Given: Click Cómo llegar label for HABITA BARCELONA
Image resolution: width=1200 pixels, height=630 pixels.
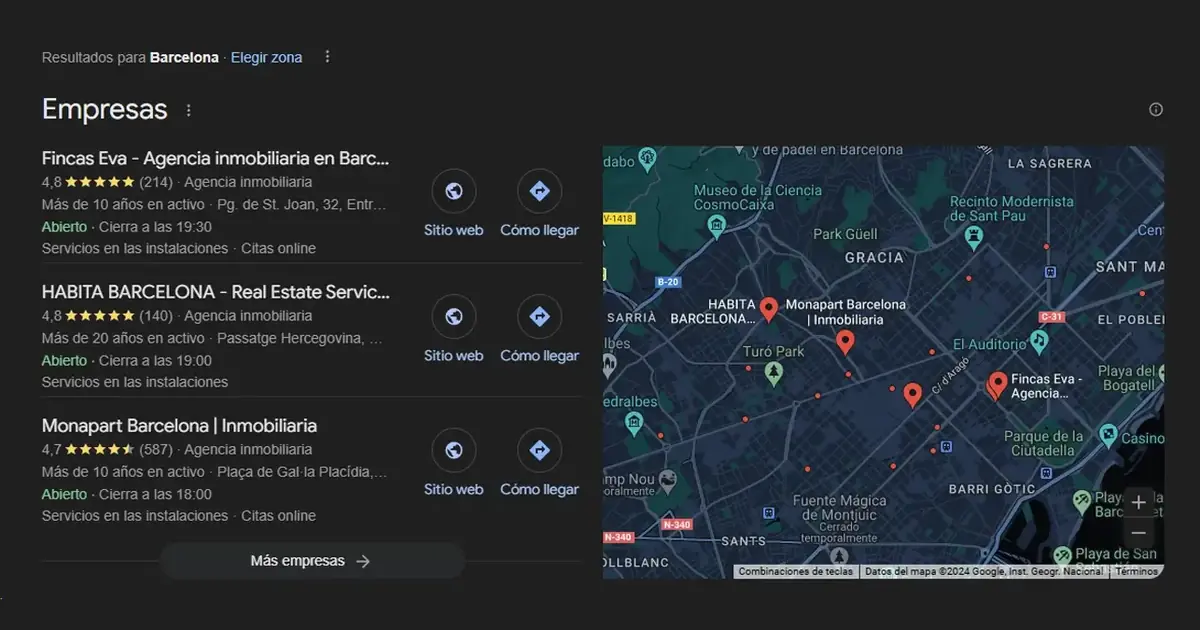Looking at the screenshot, I should click(539, 356).
